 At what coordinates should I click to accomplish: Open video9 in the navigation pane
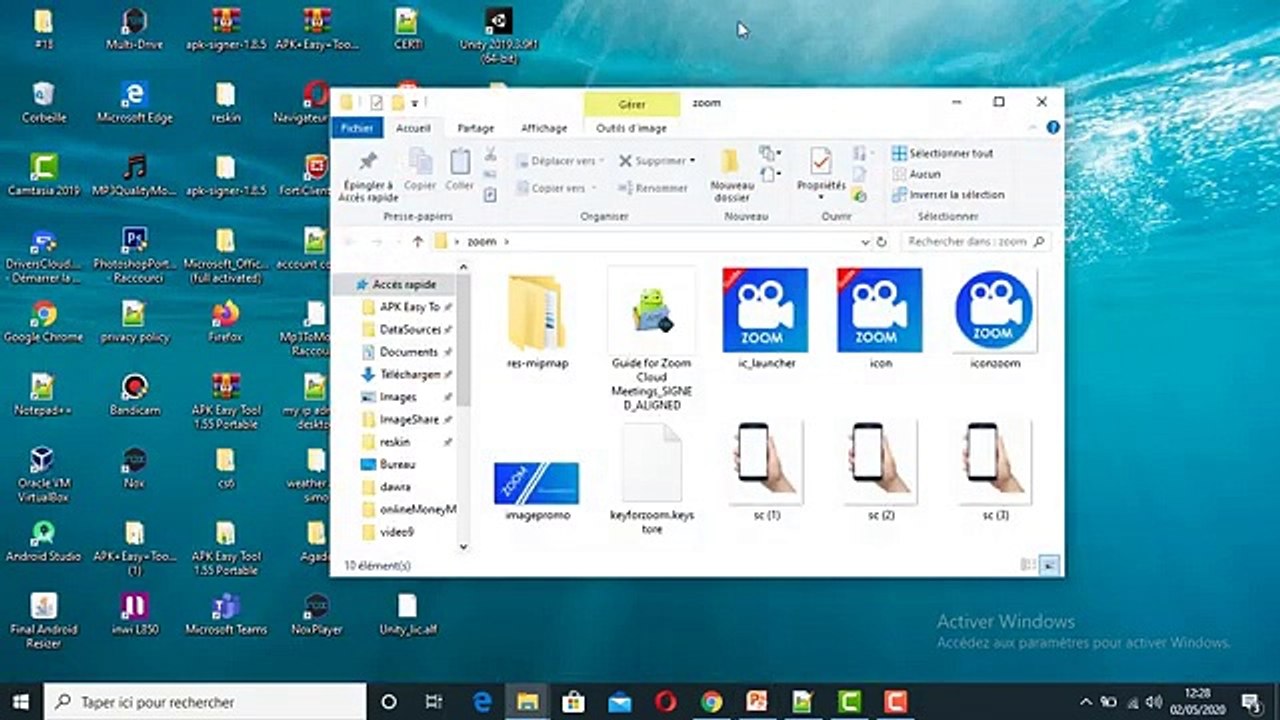coord(388,532)
